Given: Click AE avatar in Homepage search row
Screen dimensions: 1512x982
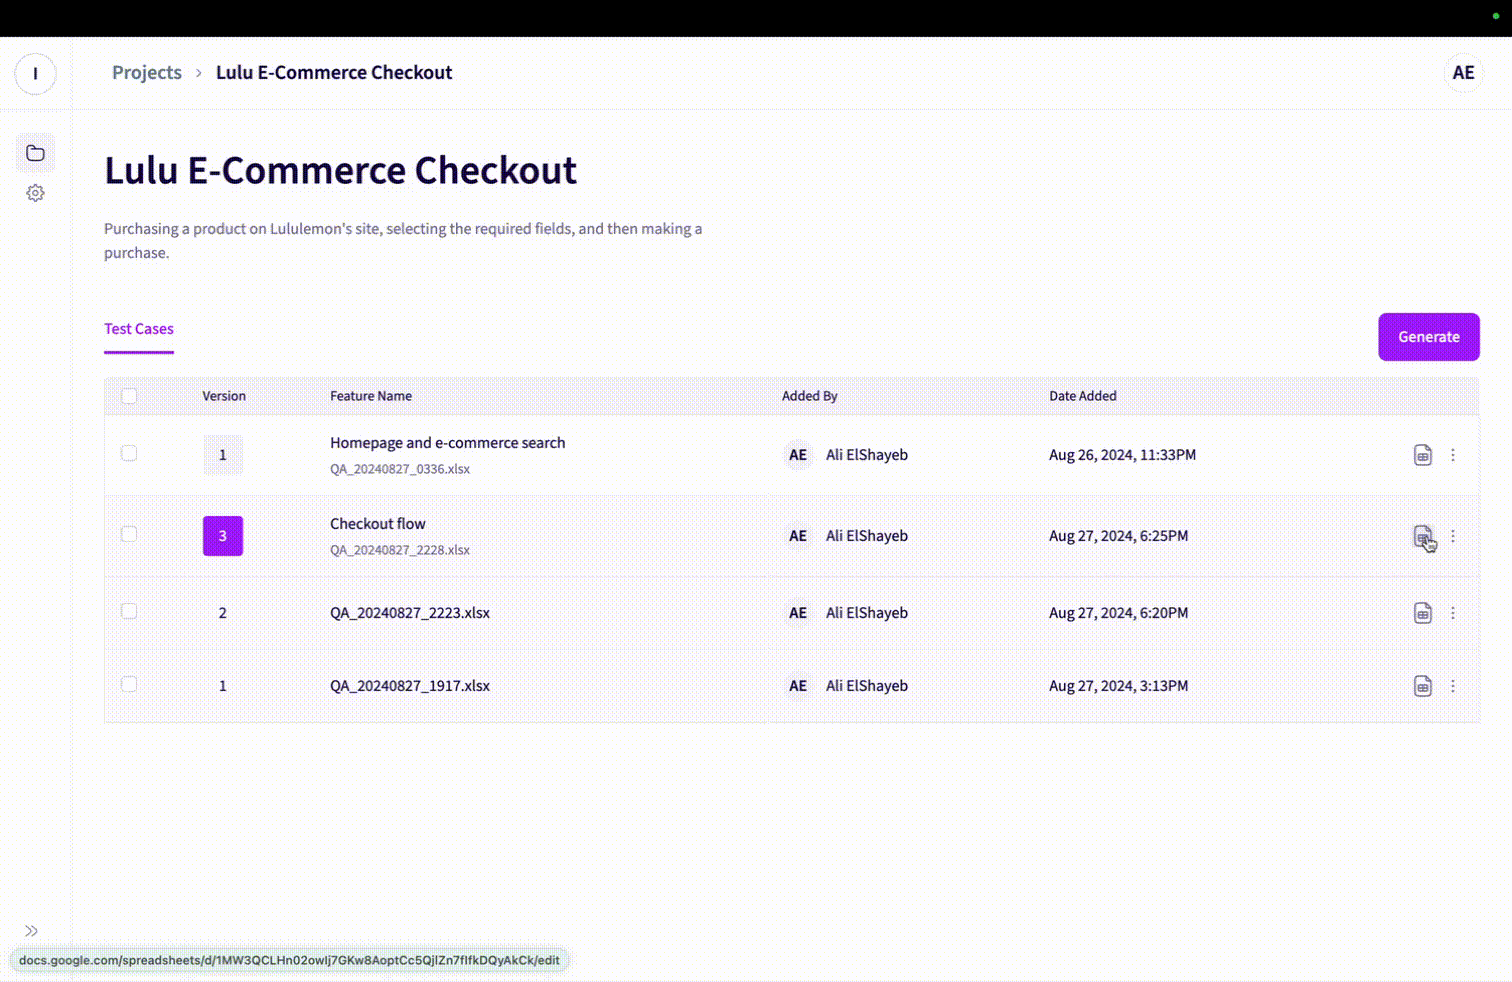Looking at the screenshot, I should click(x=798, y=455).
